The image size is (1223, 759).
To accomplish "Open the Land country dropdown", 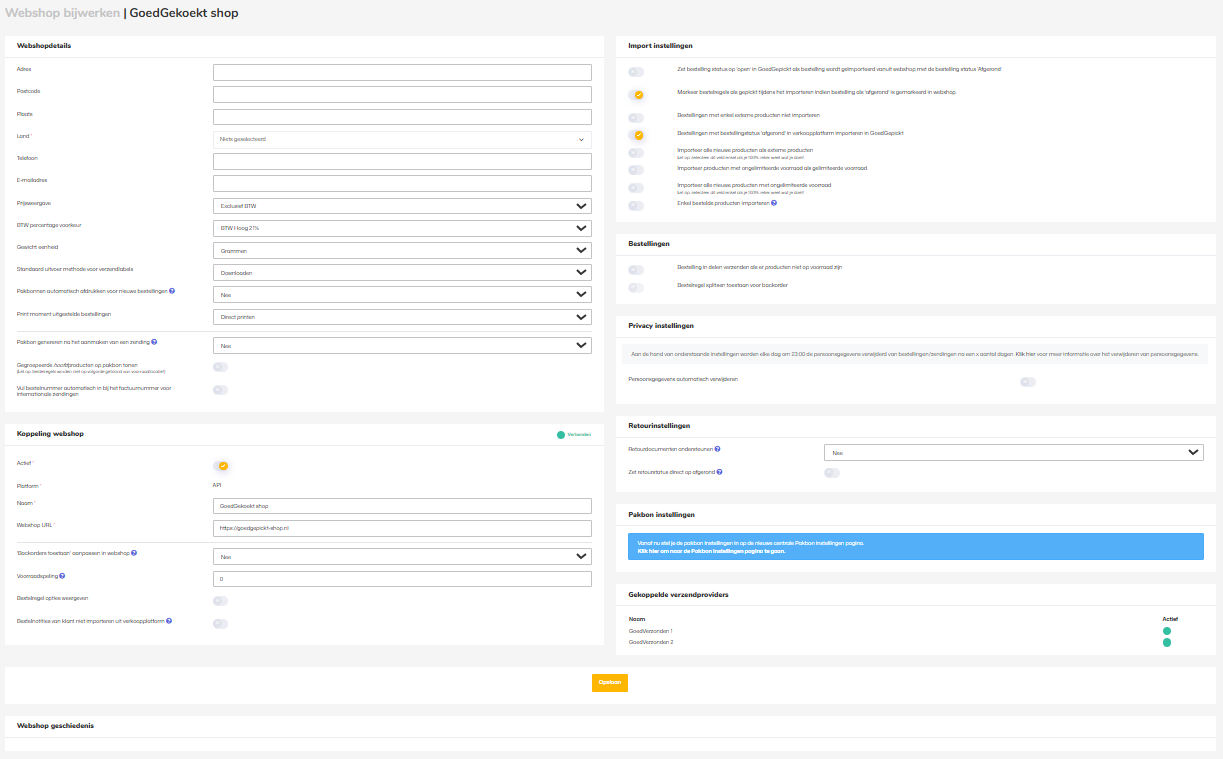I will 402,139.
